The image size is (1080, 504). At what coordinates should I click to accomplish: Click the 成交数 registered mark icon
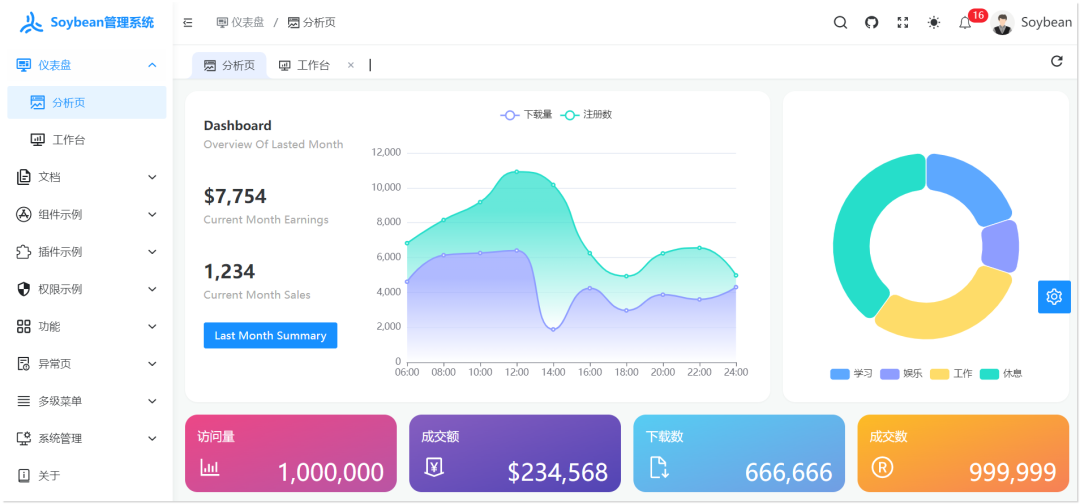(882, 468)
